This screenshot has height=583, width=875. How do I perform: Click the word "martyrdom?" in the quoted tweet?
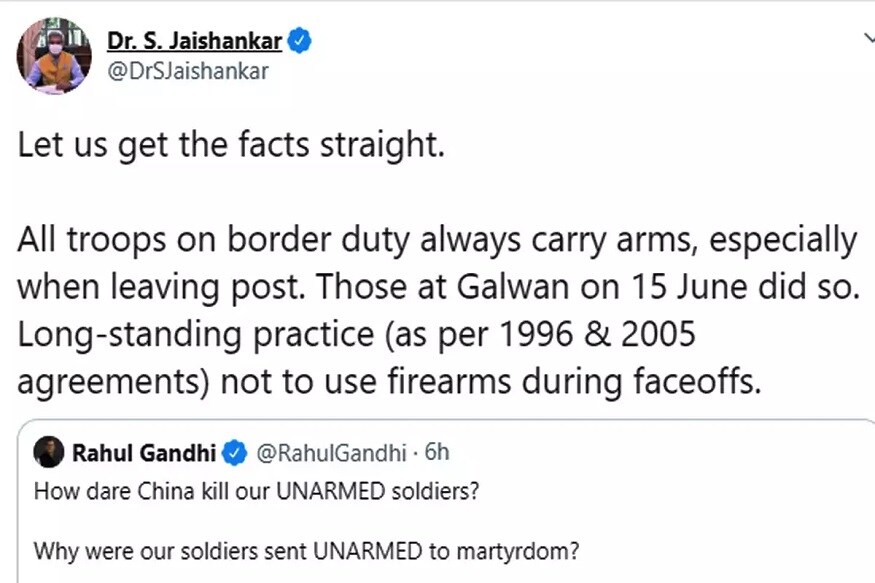tap(518, 552)
